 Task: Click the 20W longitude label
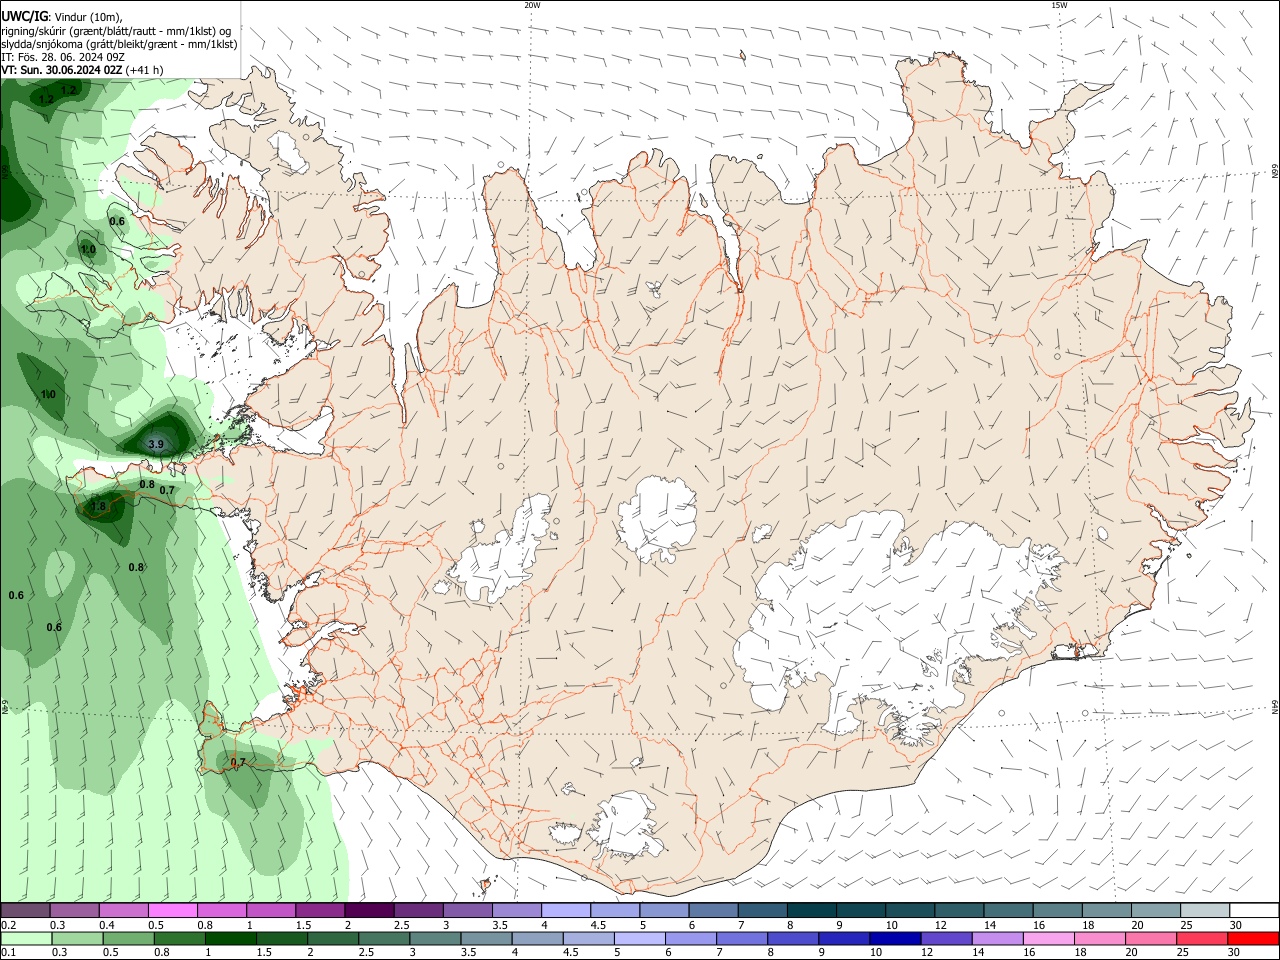(x=532, y=5)
